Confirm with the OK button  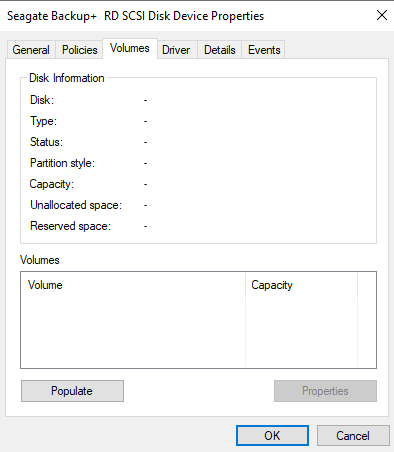272,435
